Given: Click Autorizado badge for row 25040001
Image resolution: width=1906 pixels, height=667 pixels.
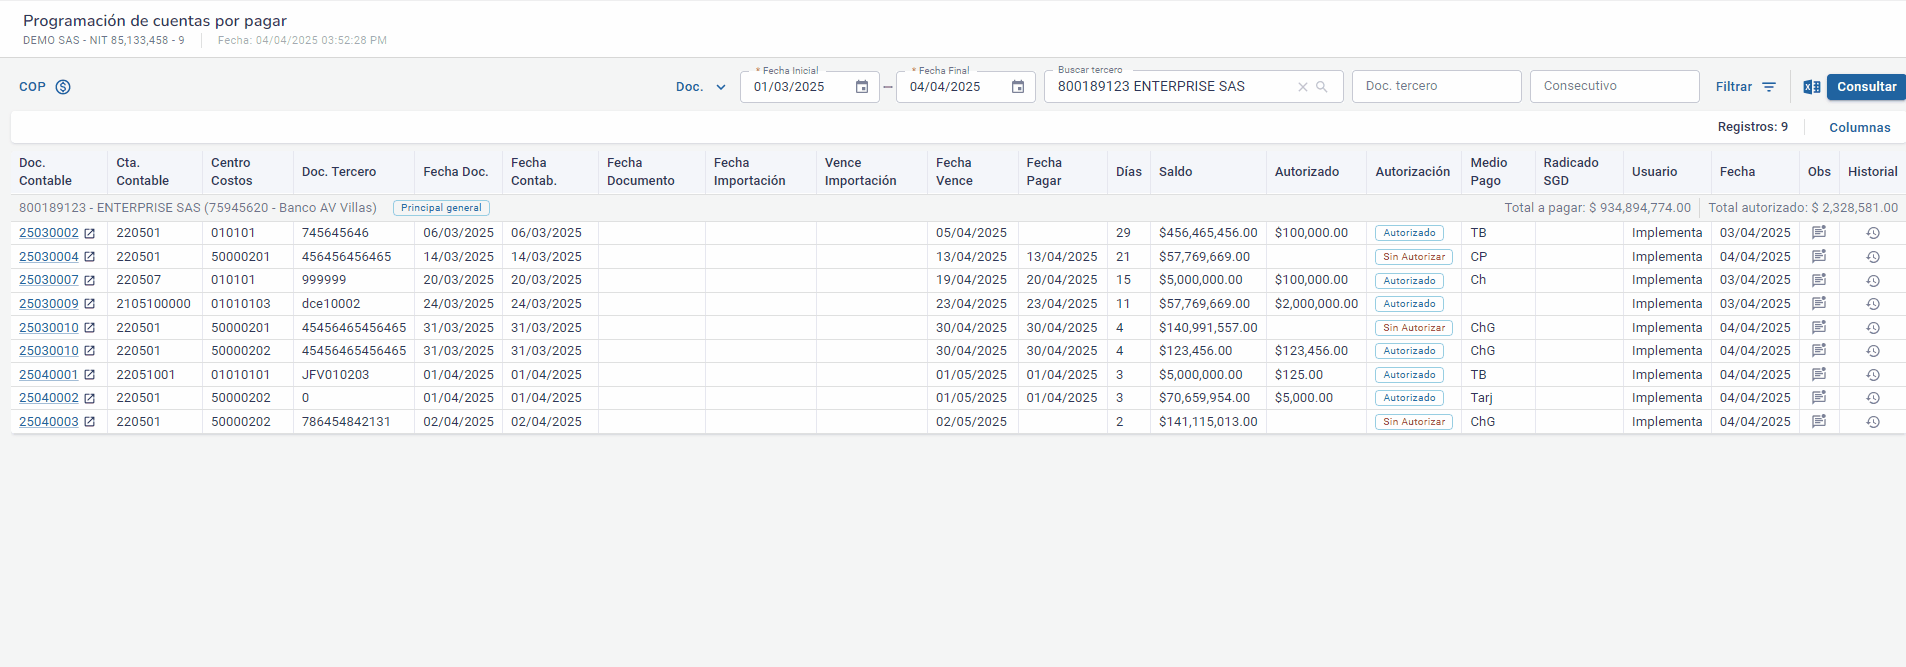Looking at the screenshot, I should 1409,375.
